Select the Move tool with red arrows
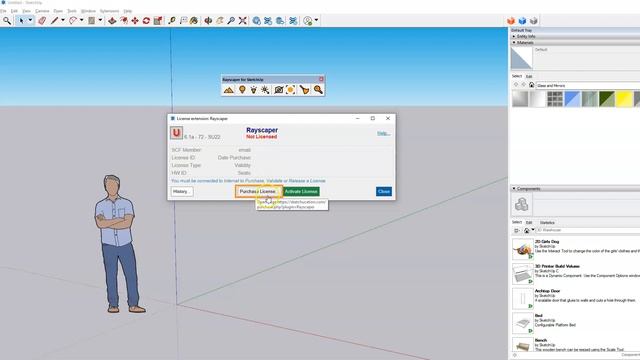 coord(135,20)
